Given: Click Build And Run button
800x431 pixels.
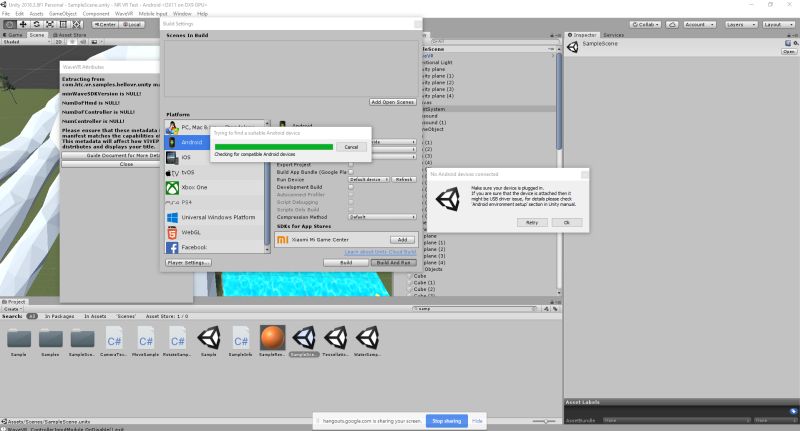Looking at the screenshot, I should [393, 263].
